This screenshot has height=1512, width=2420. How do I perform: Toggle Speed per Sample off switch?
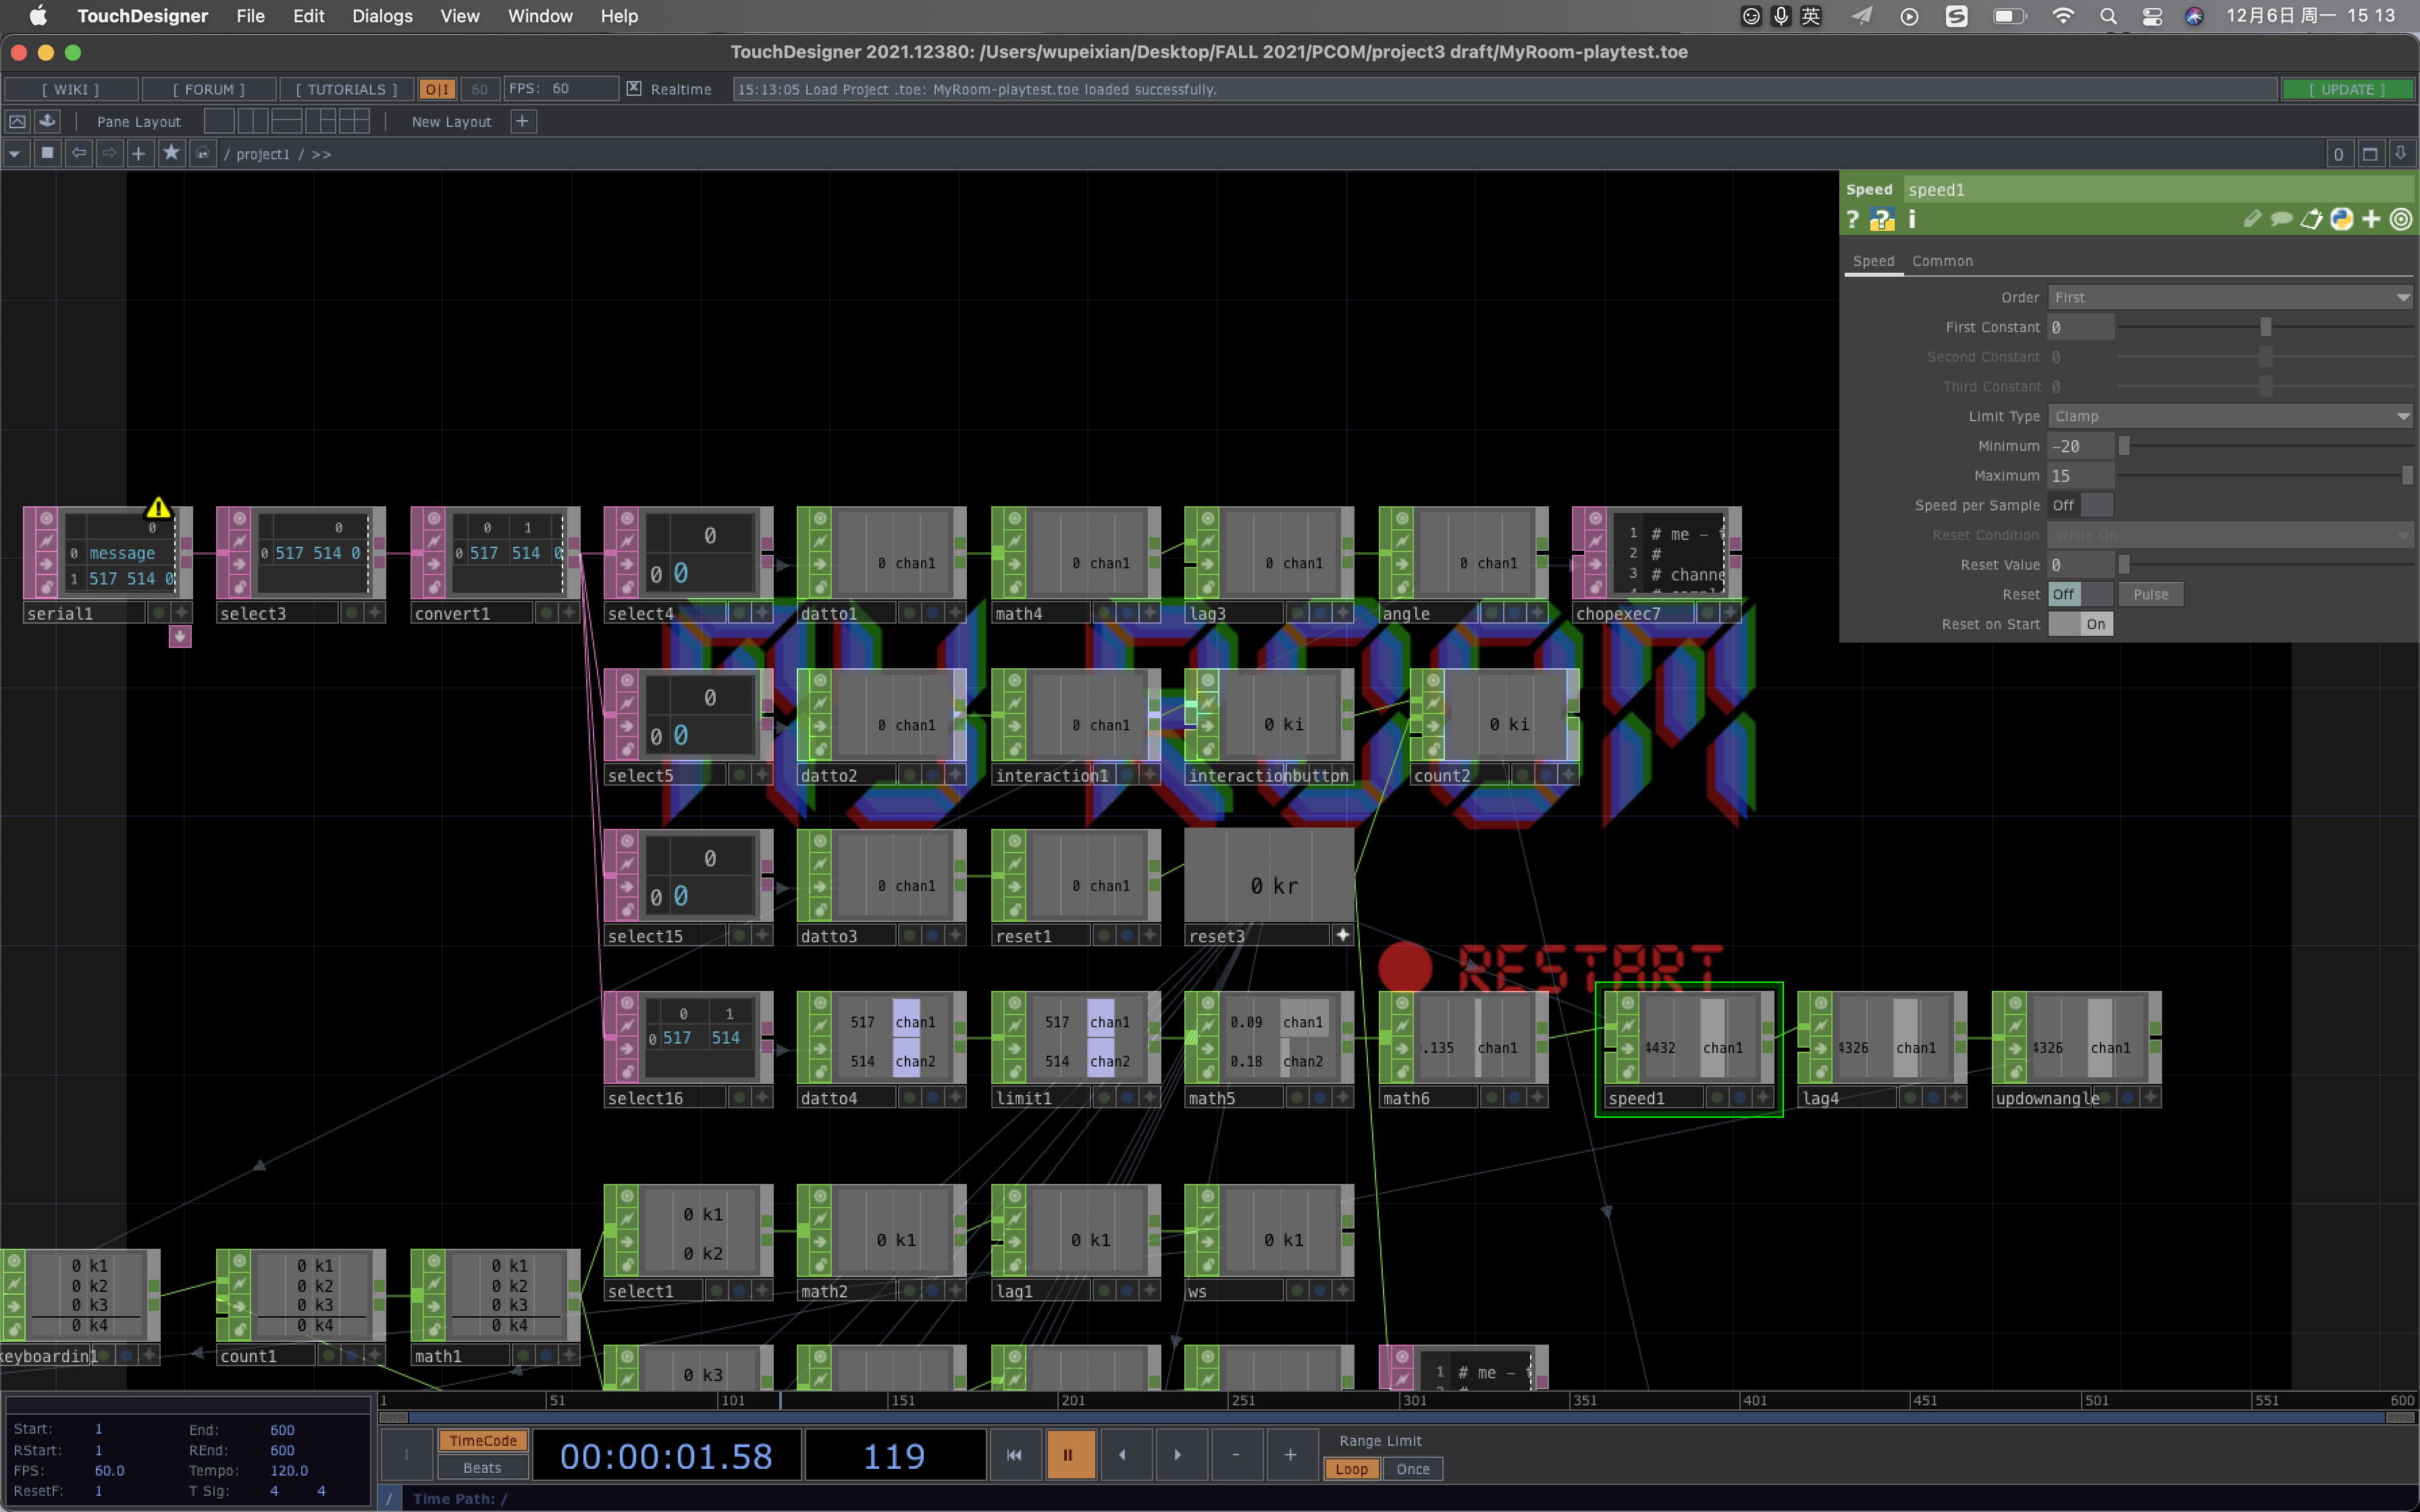click(2080, 505)
